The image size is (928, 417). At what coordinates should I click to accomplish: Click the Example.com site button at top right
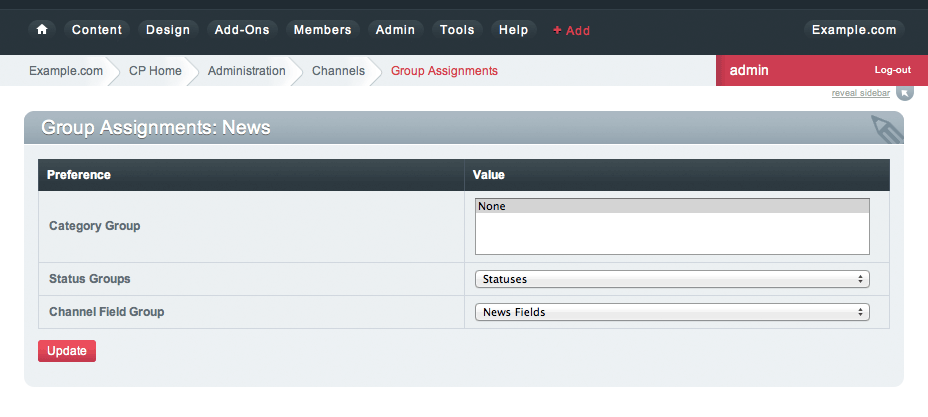854,30
